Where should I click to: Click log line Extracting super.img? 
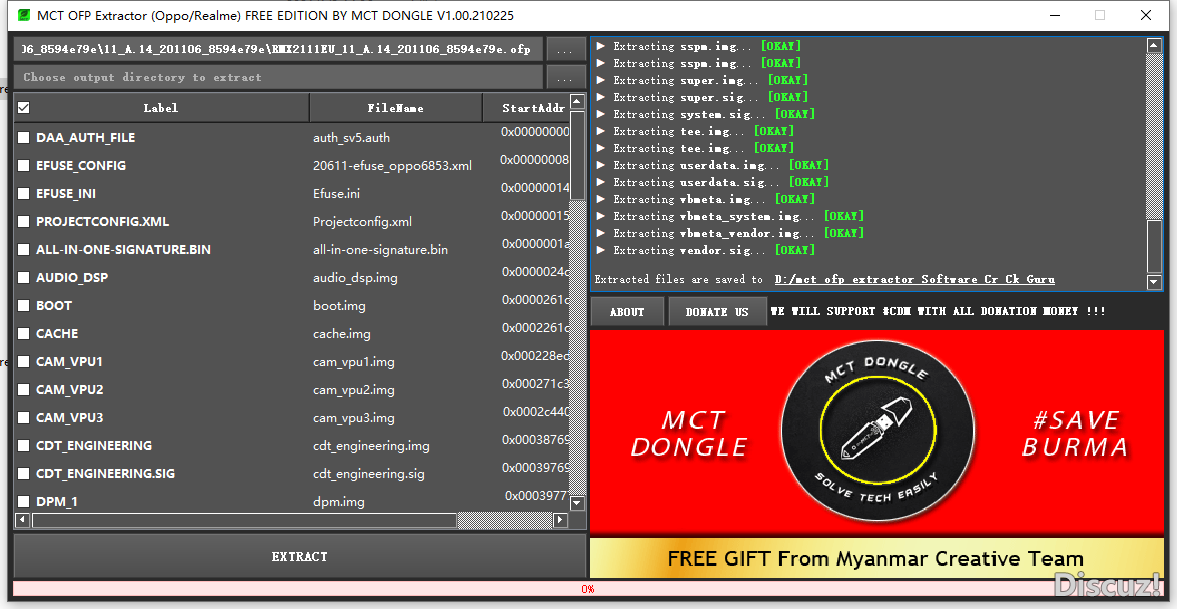(x=710, y=80)
